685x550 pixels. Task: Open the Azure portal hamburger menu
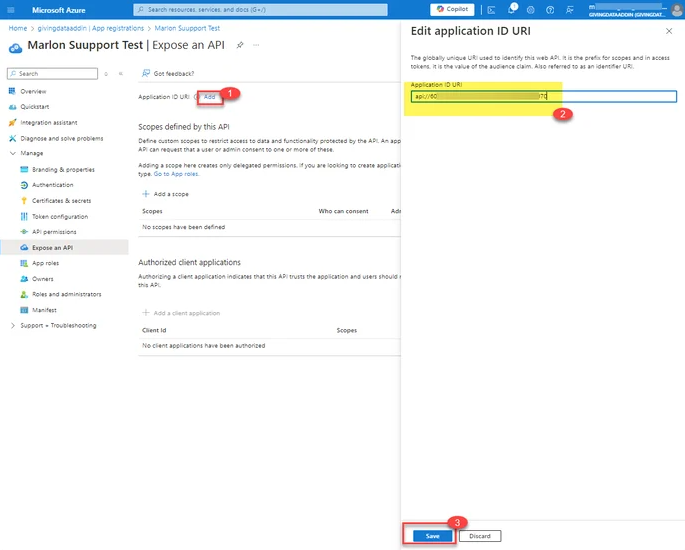tap(11, 10)
